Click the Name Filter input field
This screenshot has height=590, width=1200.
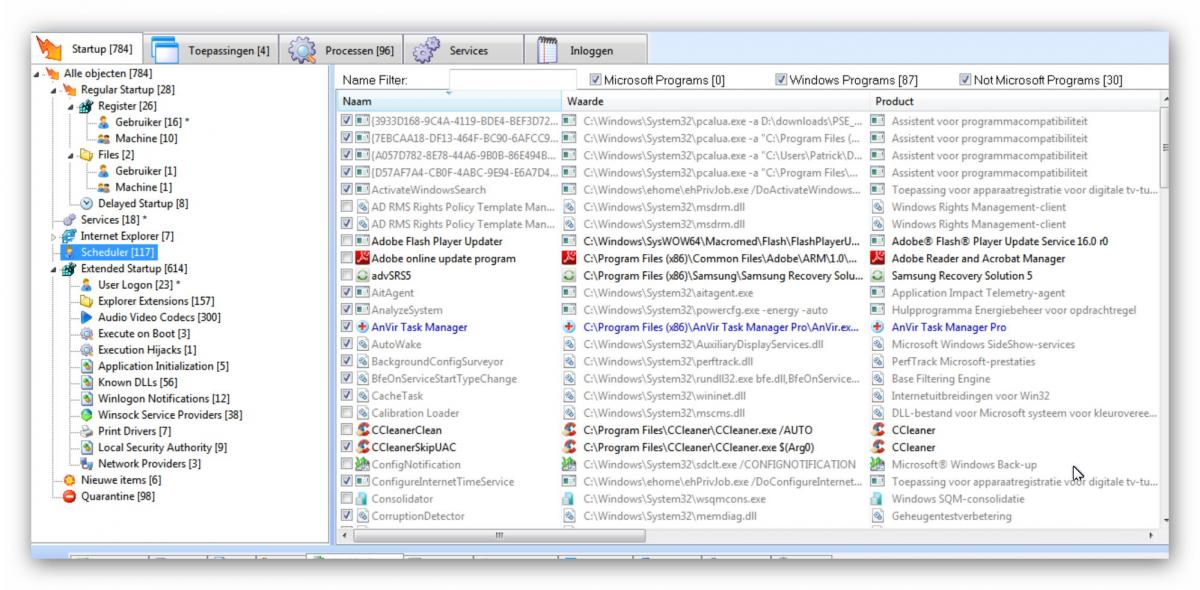point(513,79)
